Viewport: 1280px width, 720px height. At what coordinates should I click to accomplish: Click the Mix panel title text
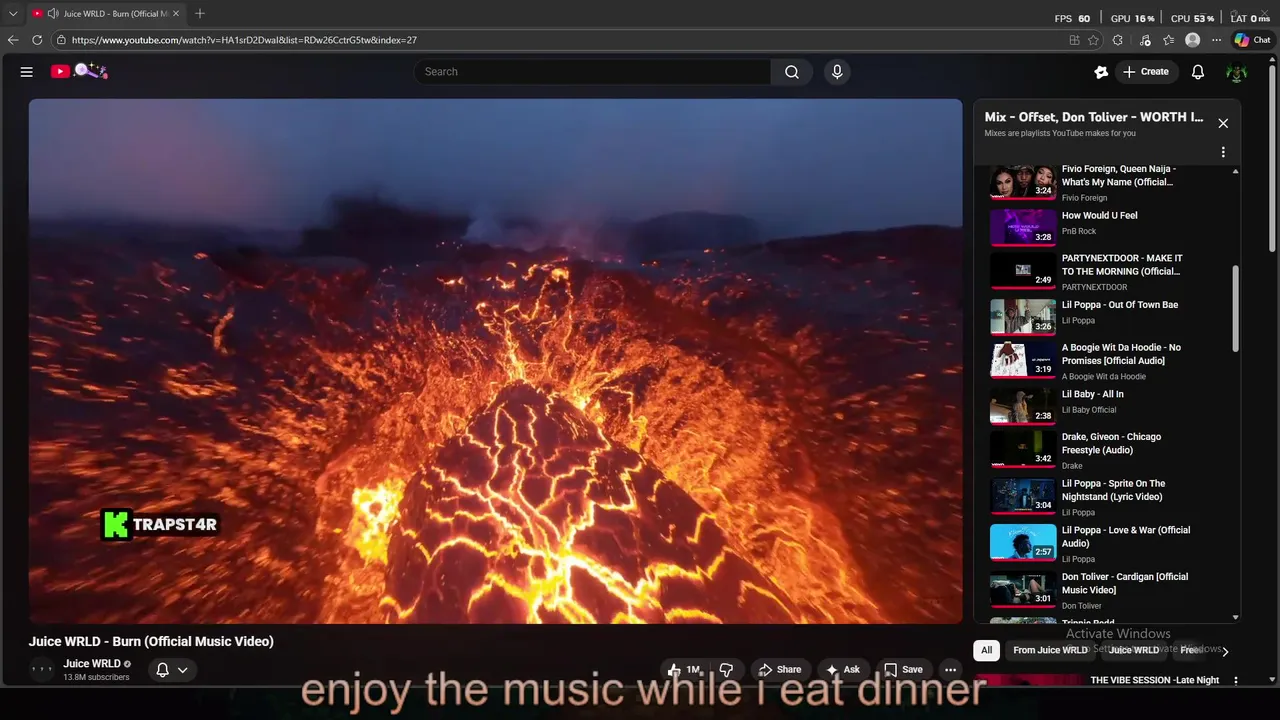(x=1094, y=117)
